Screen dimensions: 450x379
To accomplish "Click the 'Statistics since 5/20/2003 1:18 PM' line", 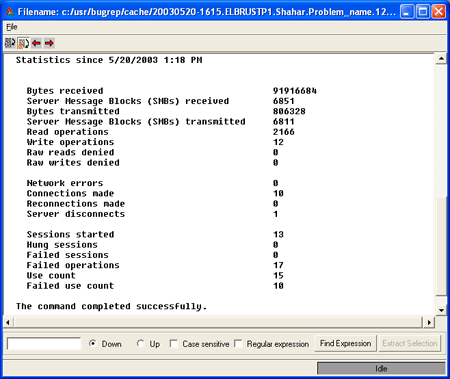I will click(109, 60).
